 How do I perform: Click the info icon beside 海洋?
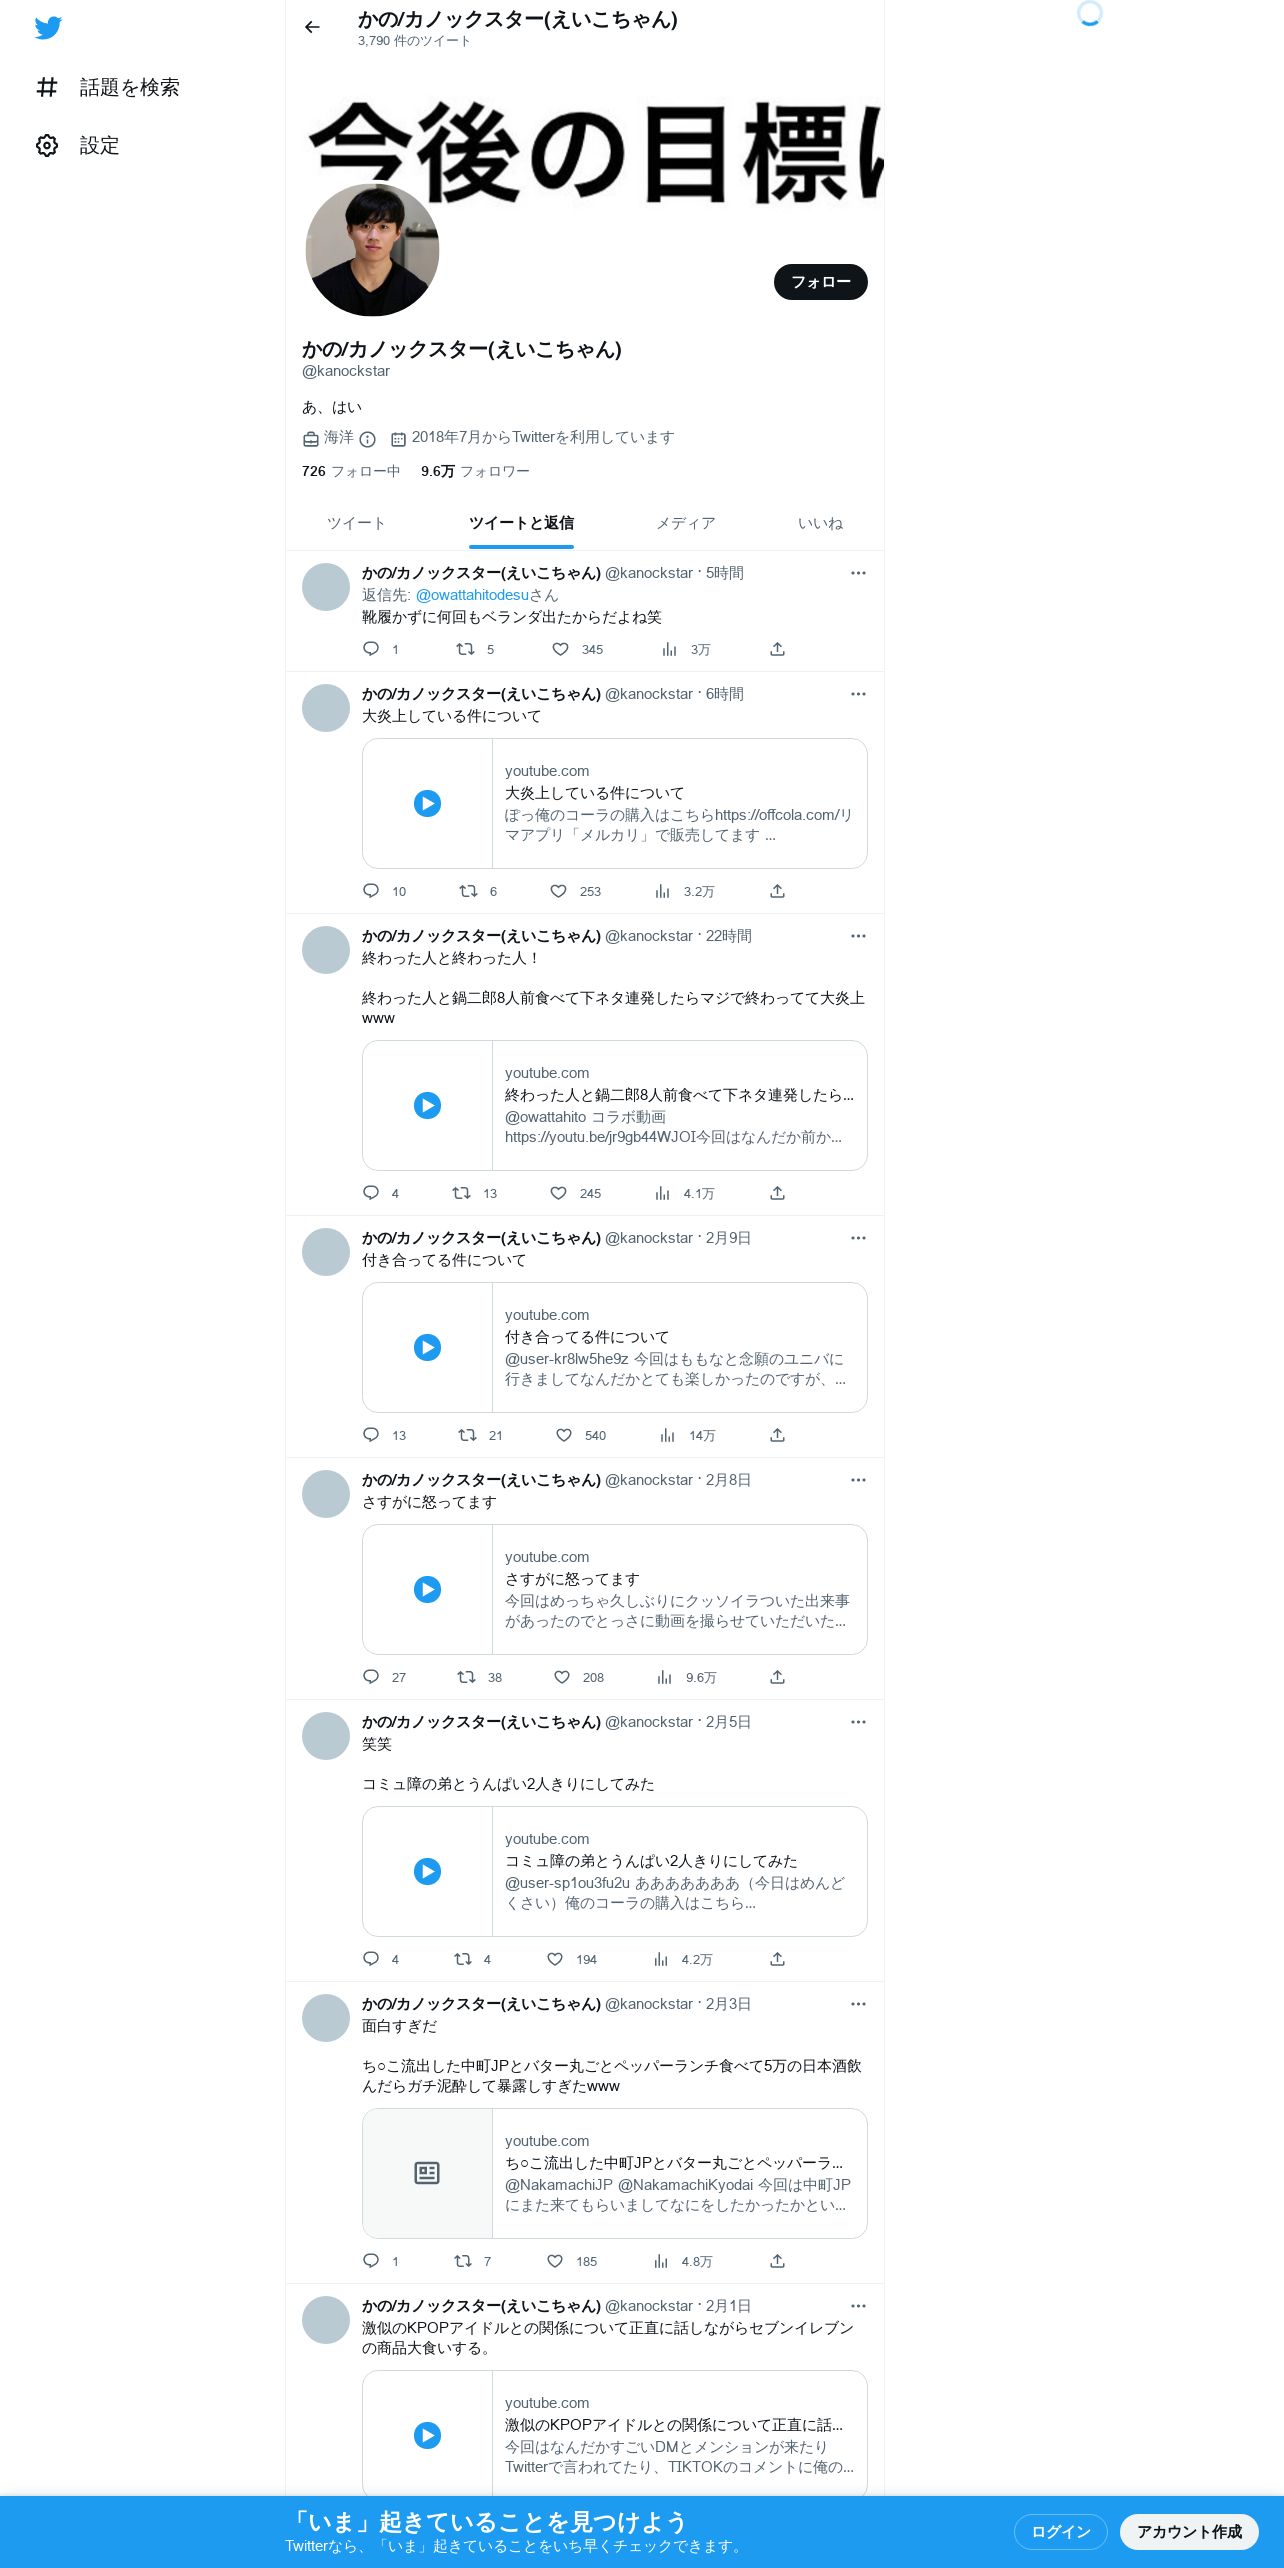click(367, 439)
